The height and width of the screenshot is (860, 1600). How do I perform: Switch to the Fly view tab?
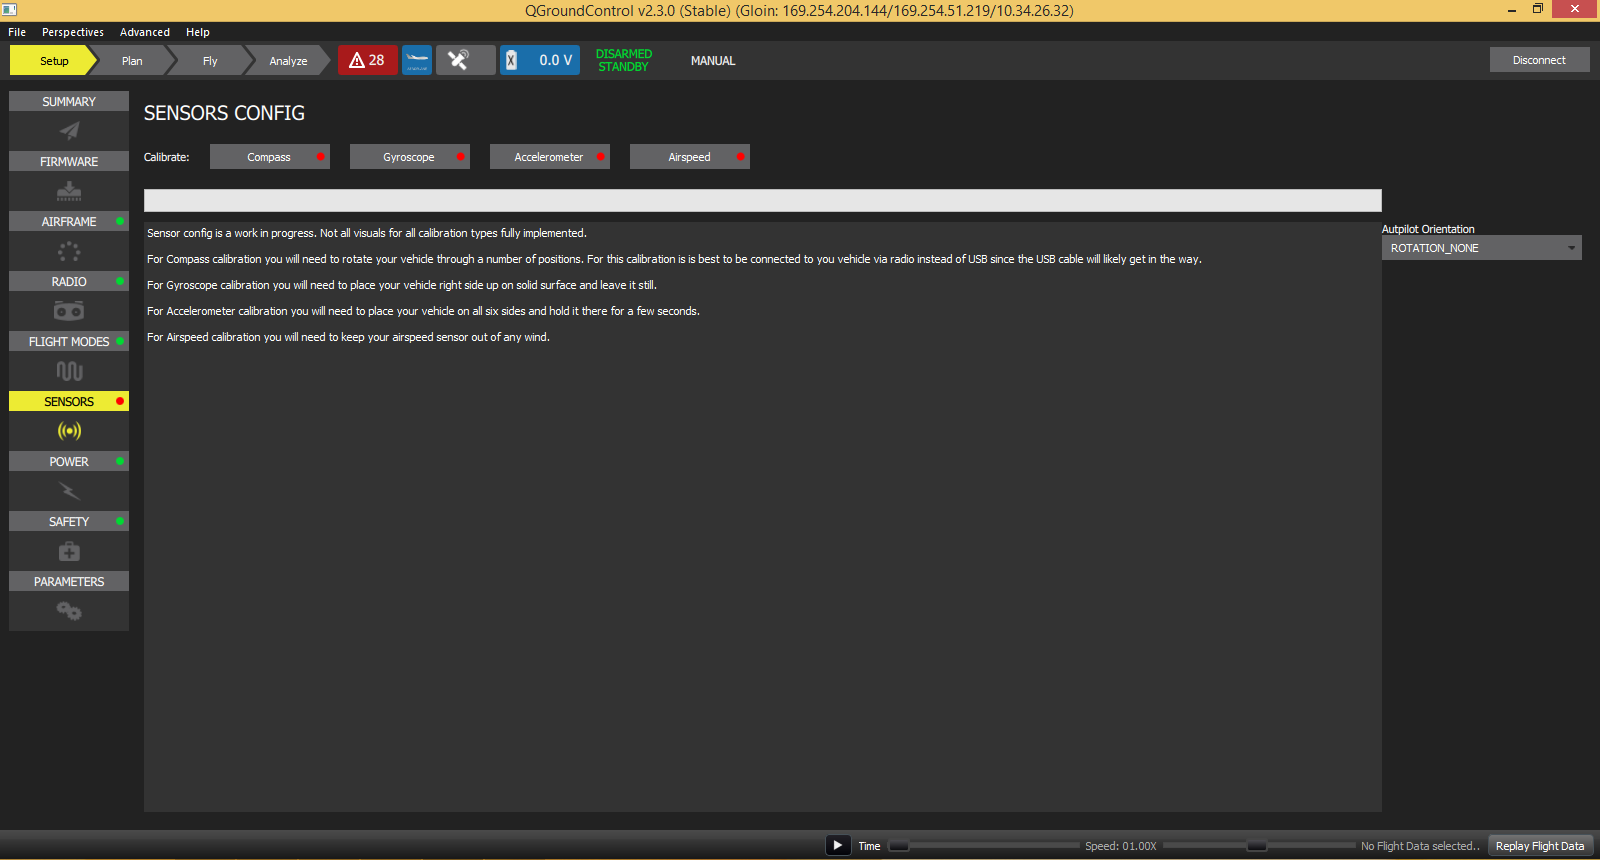210,61
